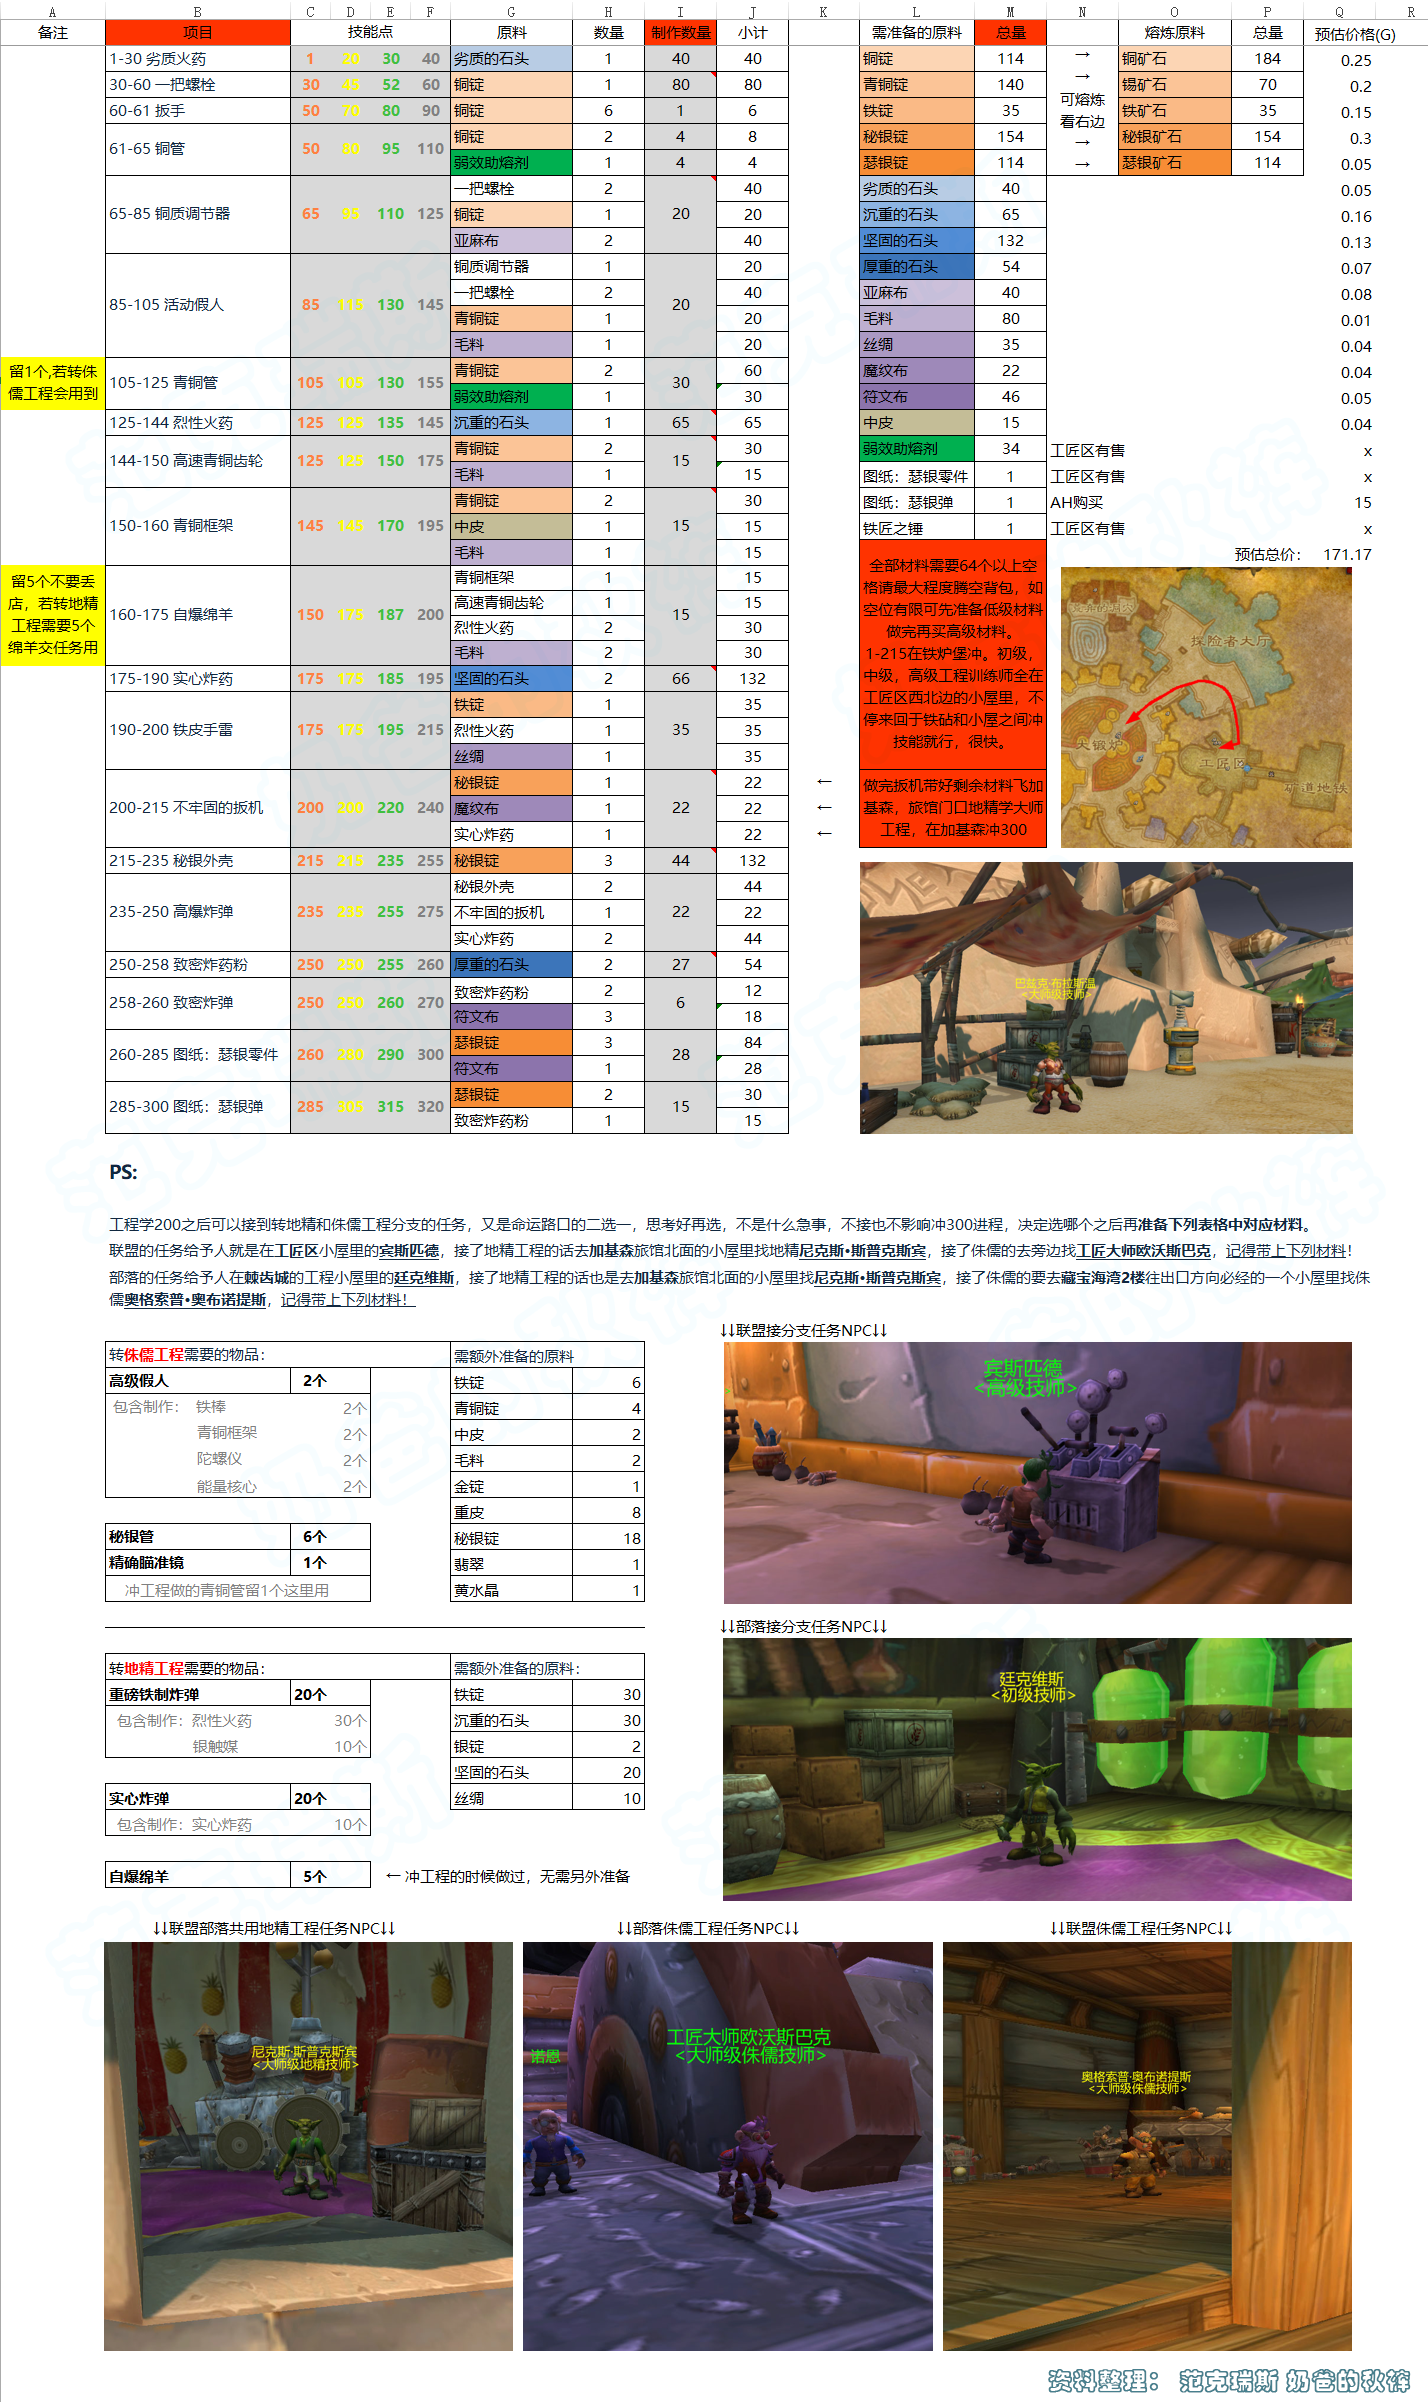Select the 215-235 秘银外壳 row cell
Image resolution: width=1428 pixels, height=2402 pixels.
pyautogui.click(x=198, y=860)
